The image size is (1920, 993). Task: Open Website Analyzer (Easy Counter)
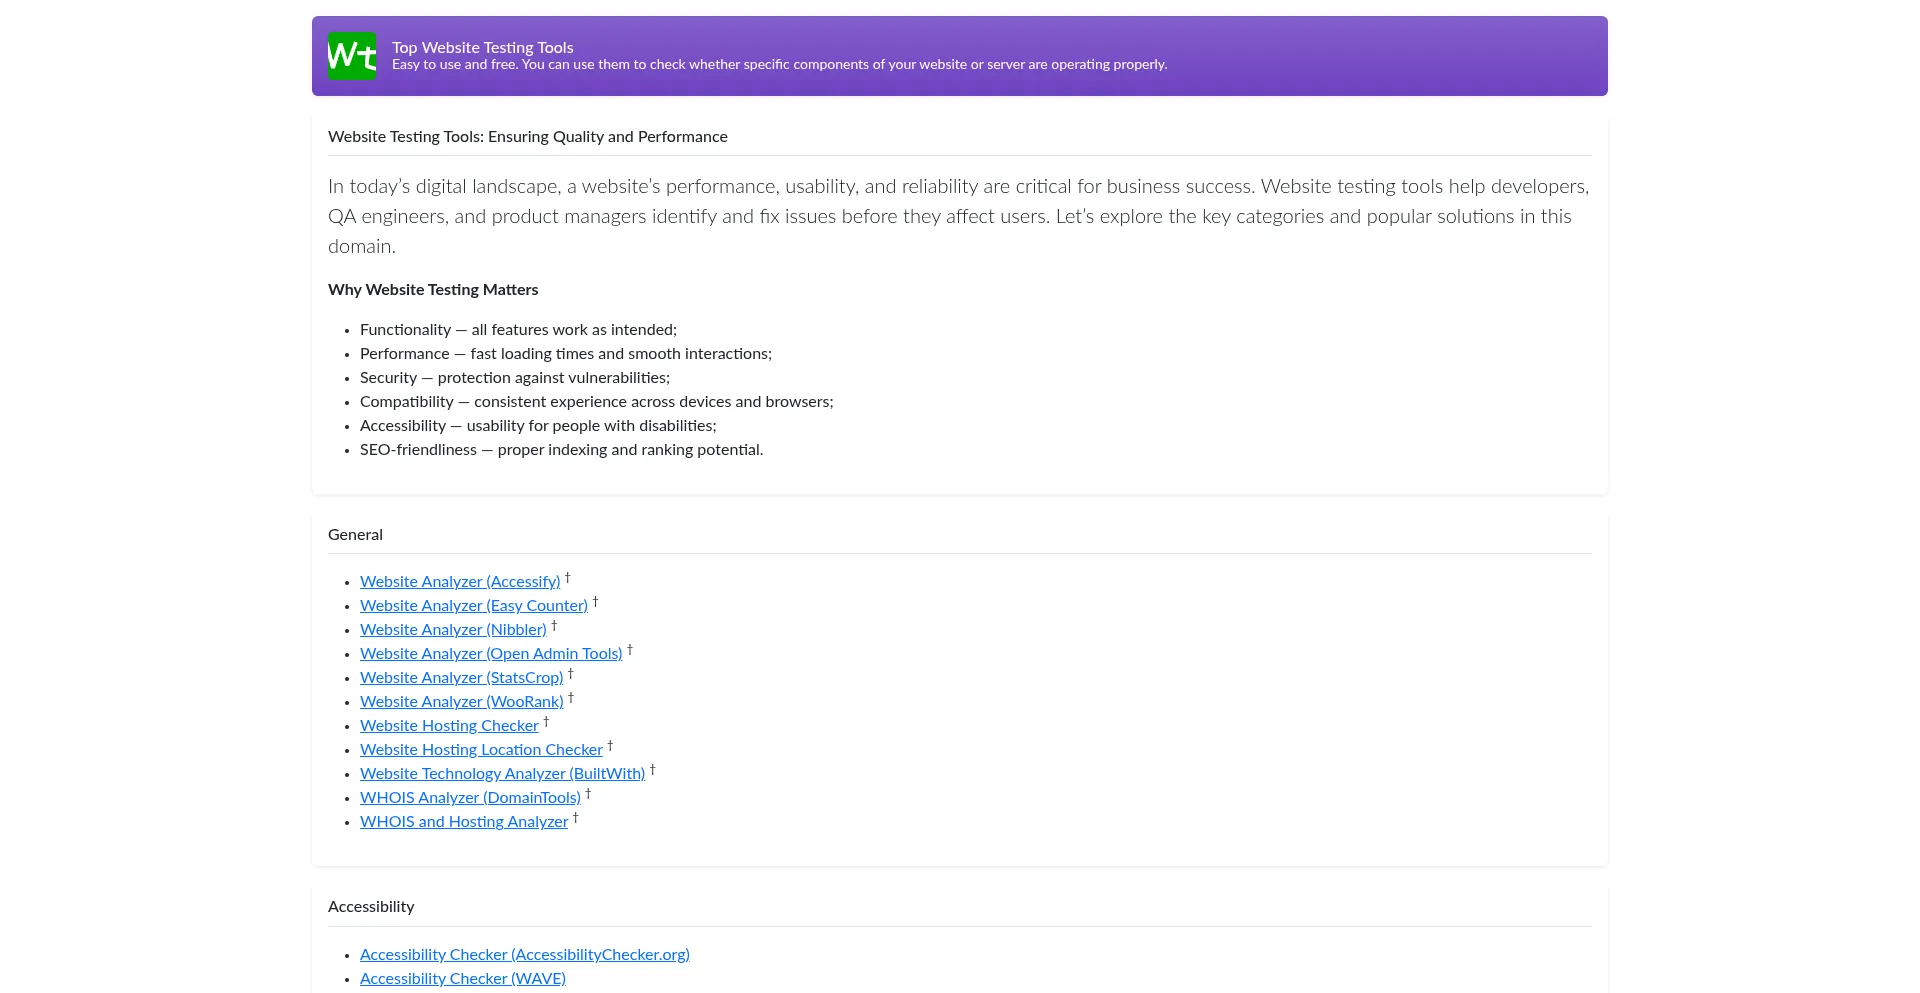pyautogui.click(x=473, y=606)
